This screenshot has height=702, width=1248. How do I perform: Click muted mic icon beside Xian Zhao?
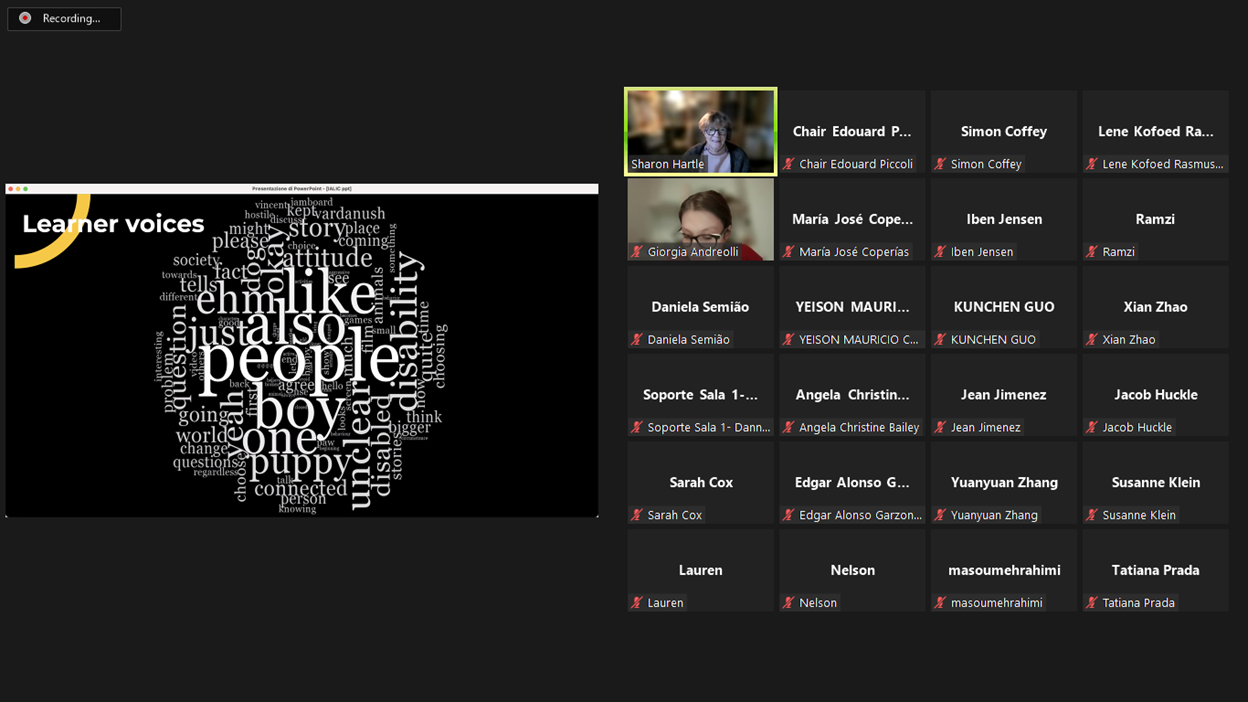pyautogui.click(x=1092, y=340)
